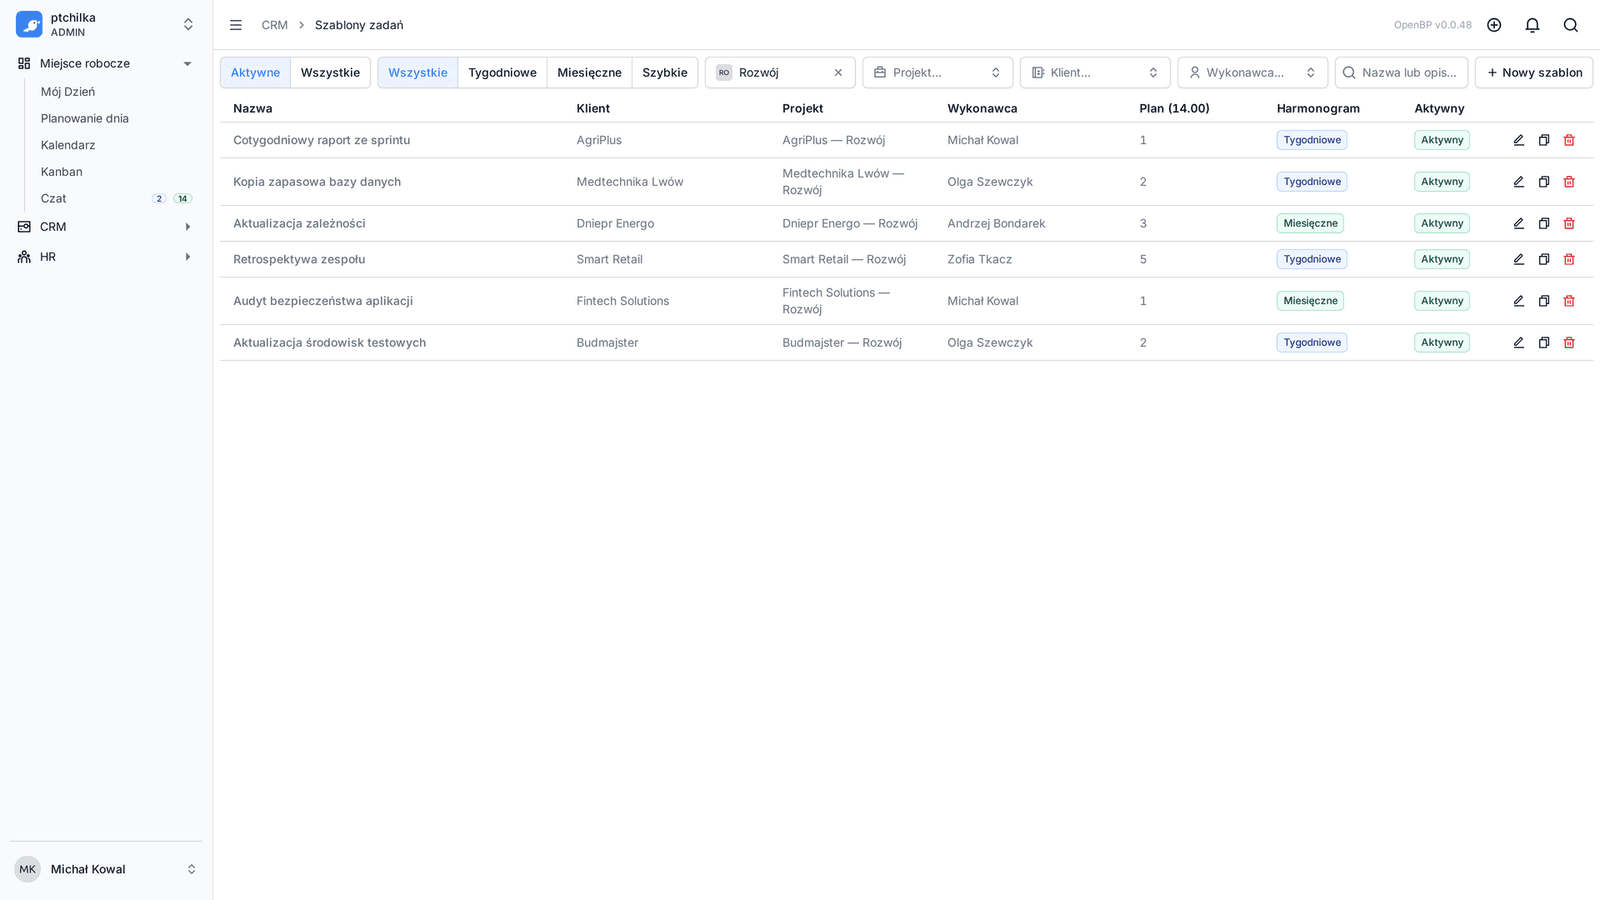
Task: Delete the Aktualizacja zależności template
Action: pos(1569,223)
